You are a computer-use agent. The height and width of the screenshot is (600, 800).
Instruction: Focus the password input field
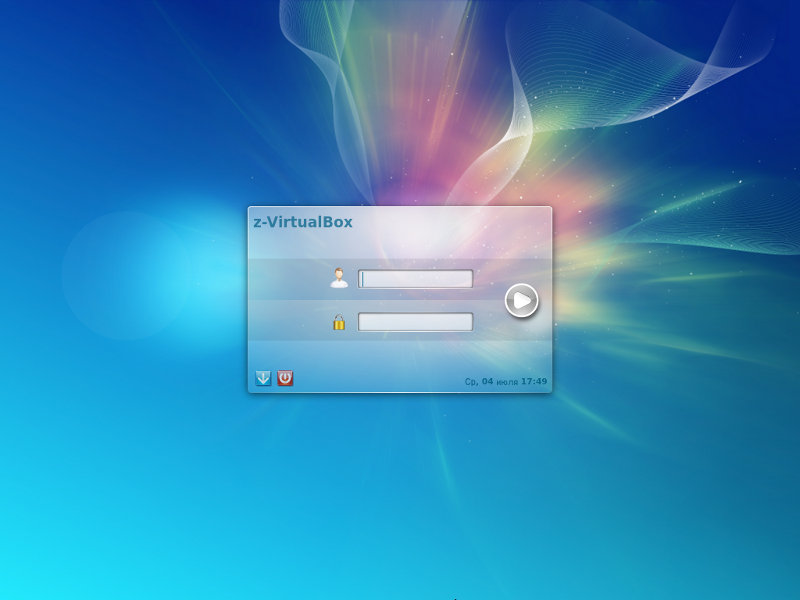pos(415,322)
